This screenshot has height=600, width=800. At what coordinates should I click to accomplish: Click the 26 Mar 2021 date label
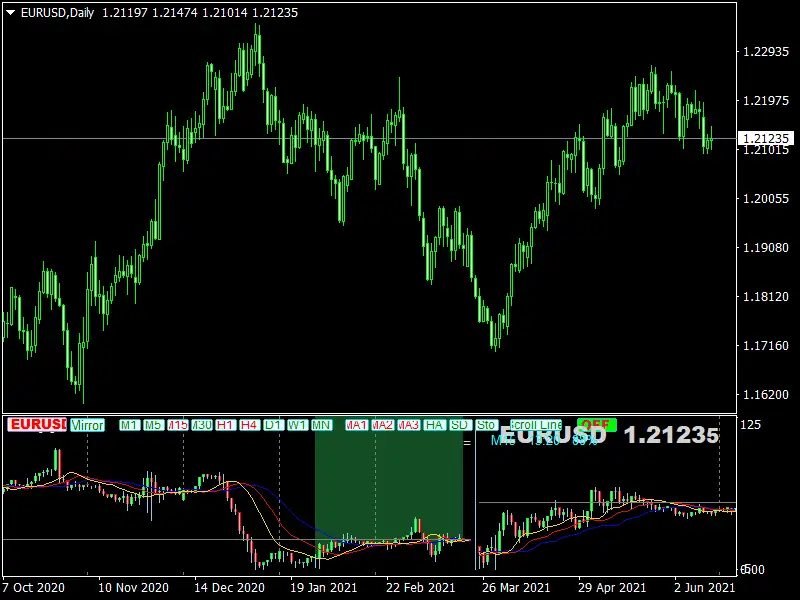516,588
